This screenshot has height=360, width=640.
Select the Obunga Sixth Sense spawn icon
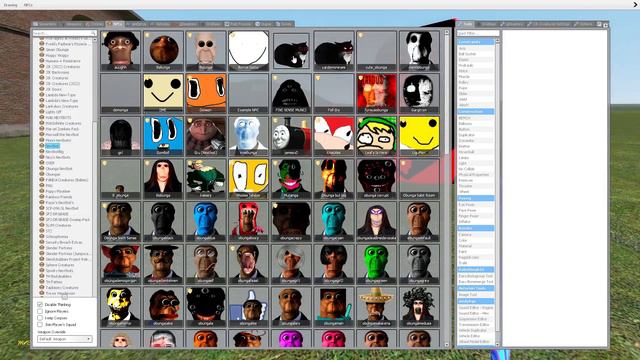(x=120, y=221)
